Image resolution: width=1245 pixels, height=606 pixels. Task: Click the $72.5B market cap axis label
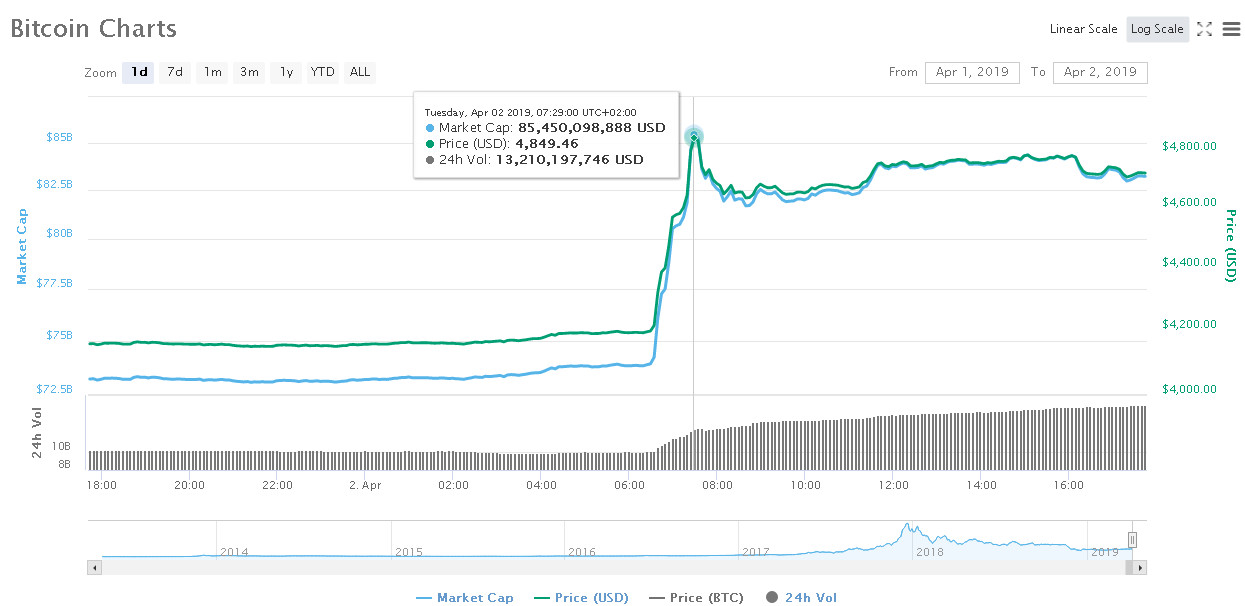[55, 389]
